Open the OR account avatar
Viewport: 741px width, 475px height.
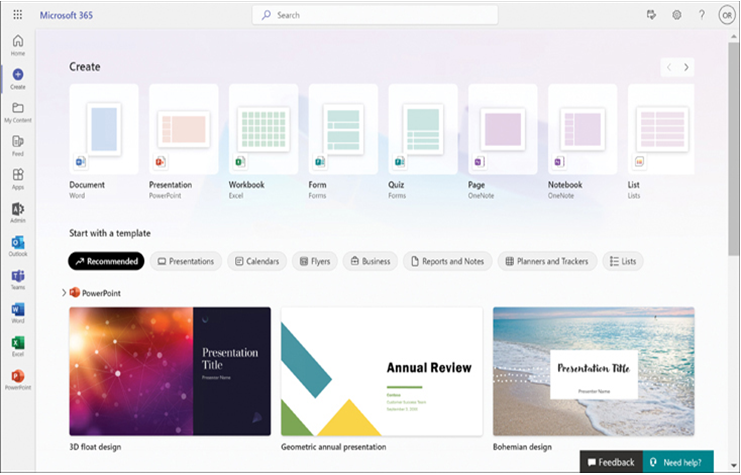[x=727, y=15]
